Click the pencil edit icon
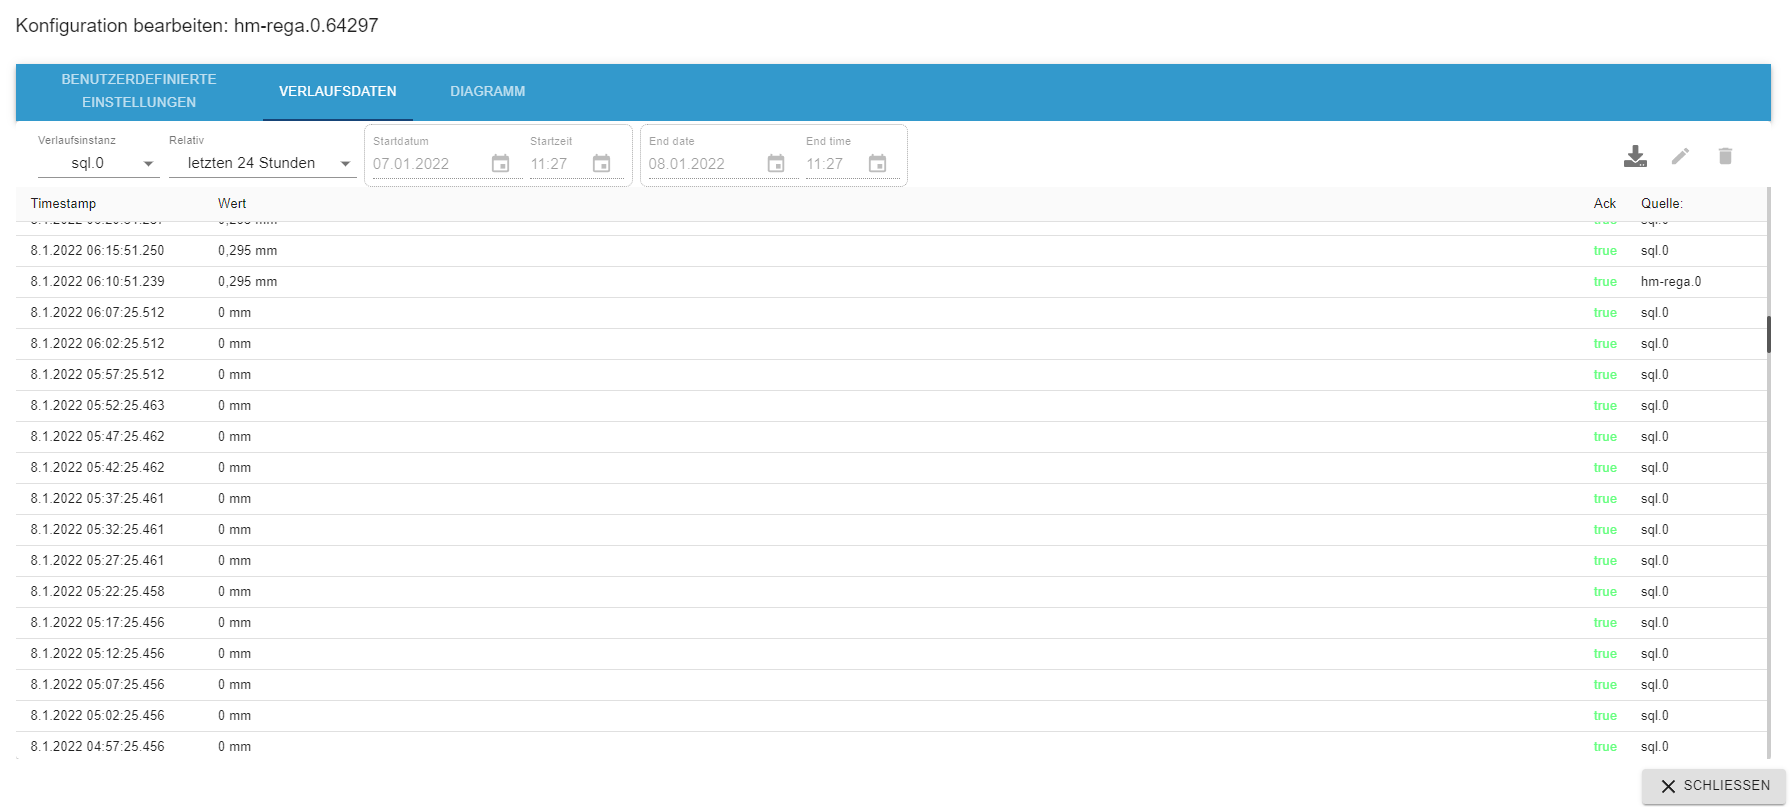 click(x=1680, y=156)
